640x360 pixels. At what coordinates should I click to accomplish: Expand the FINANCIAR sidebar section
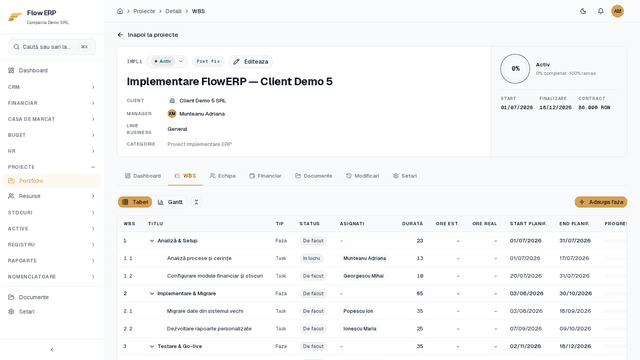click(x=52, y=103)
